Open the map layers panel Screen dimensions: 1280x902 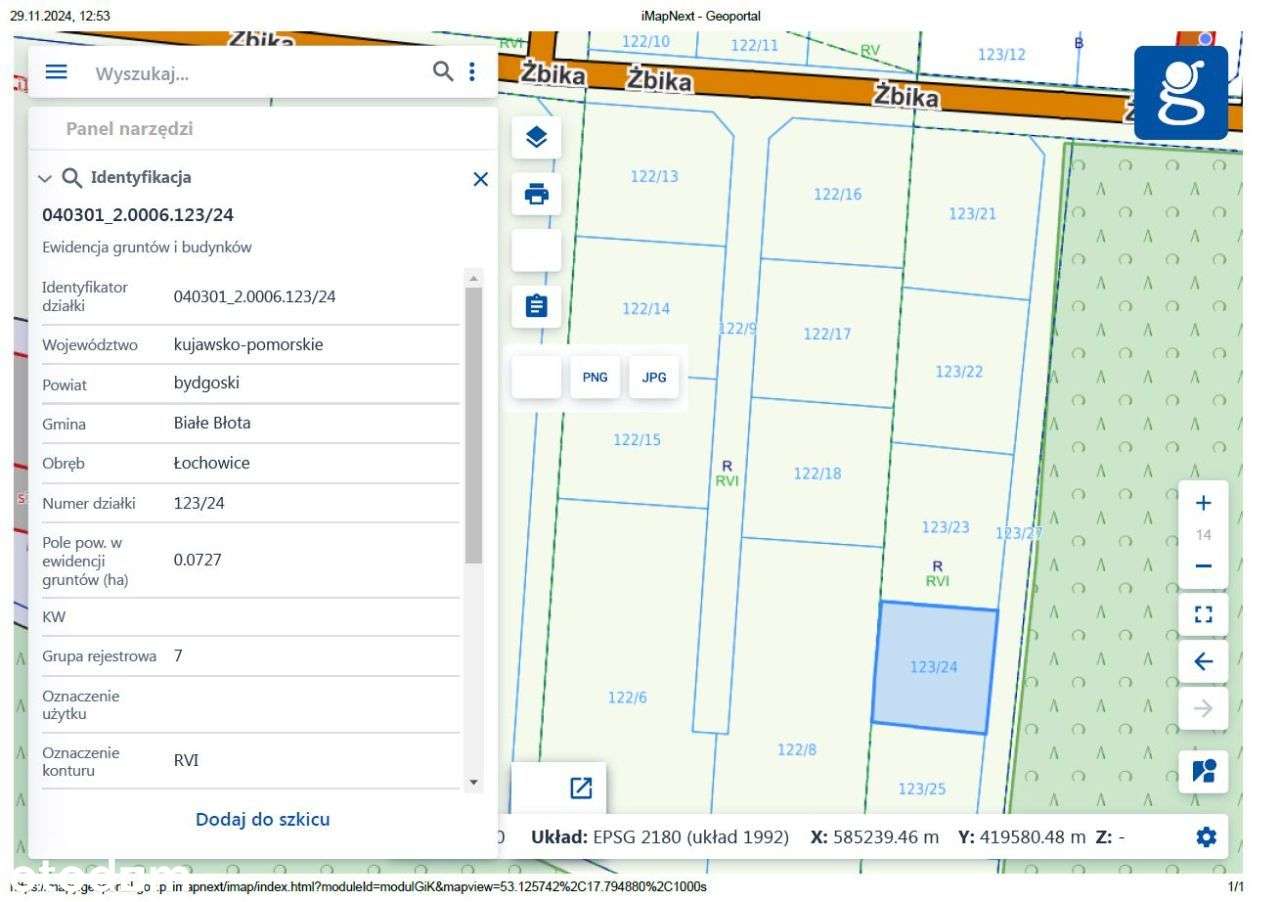tap(537, 137)
